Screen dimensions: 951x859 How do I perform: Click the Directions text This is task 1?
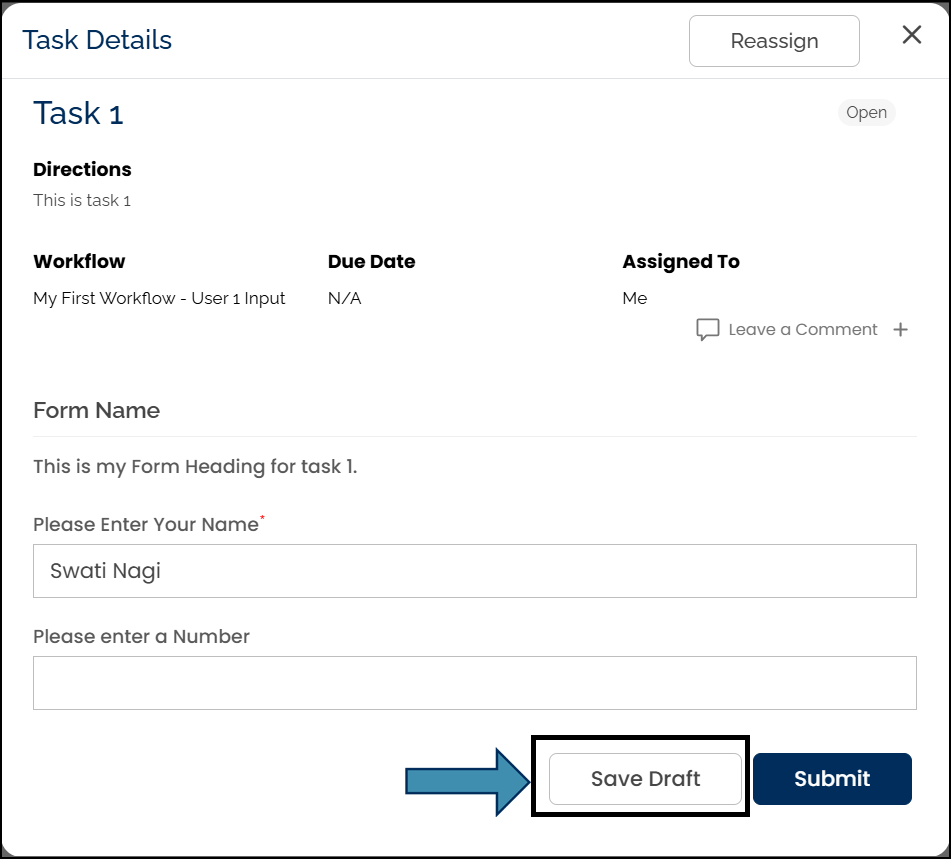pyautogui.click(x=82, y=200)
